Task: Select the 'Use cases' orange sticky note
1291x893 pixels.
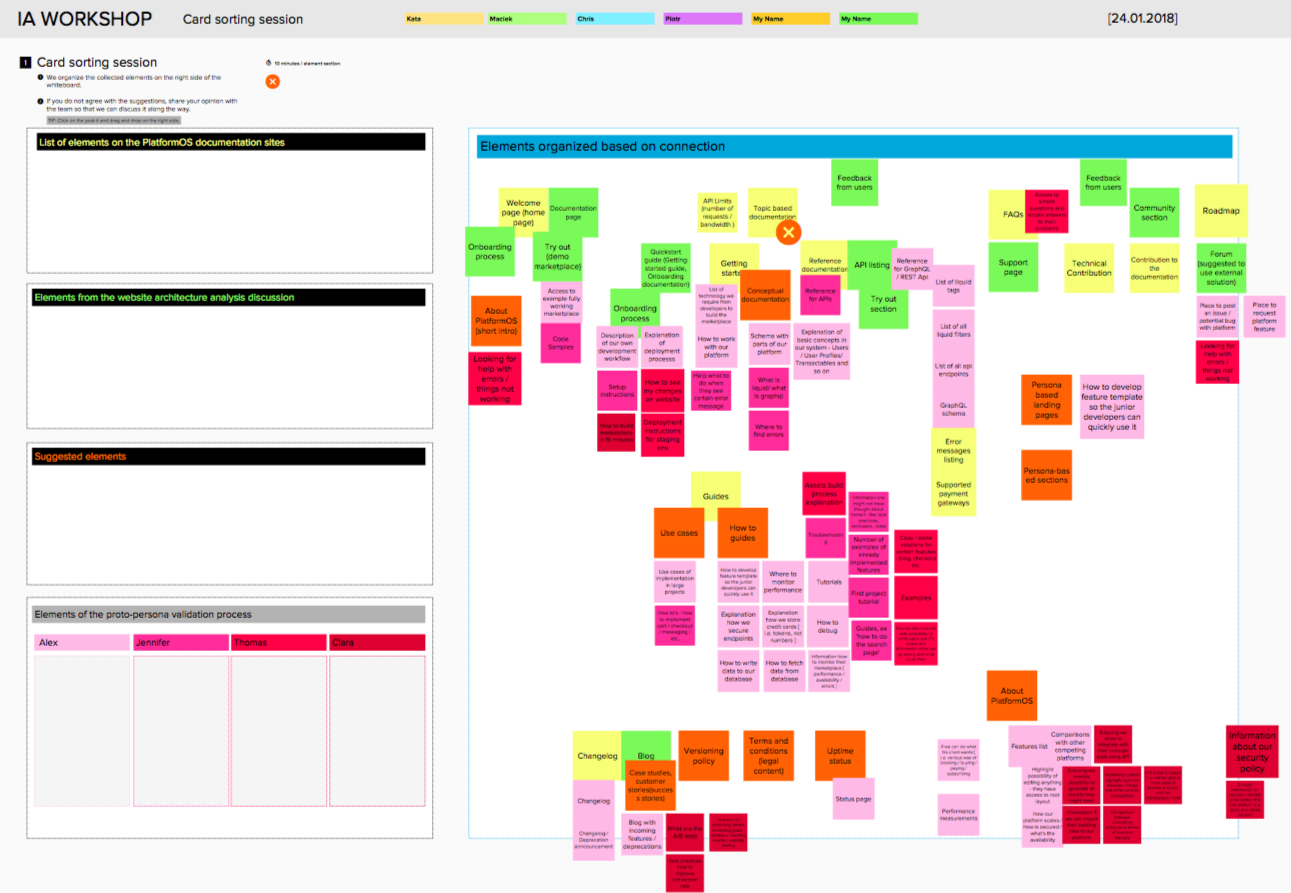Action: (x=679, y=533)
